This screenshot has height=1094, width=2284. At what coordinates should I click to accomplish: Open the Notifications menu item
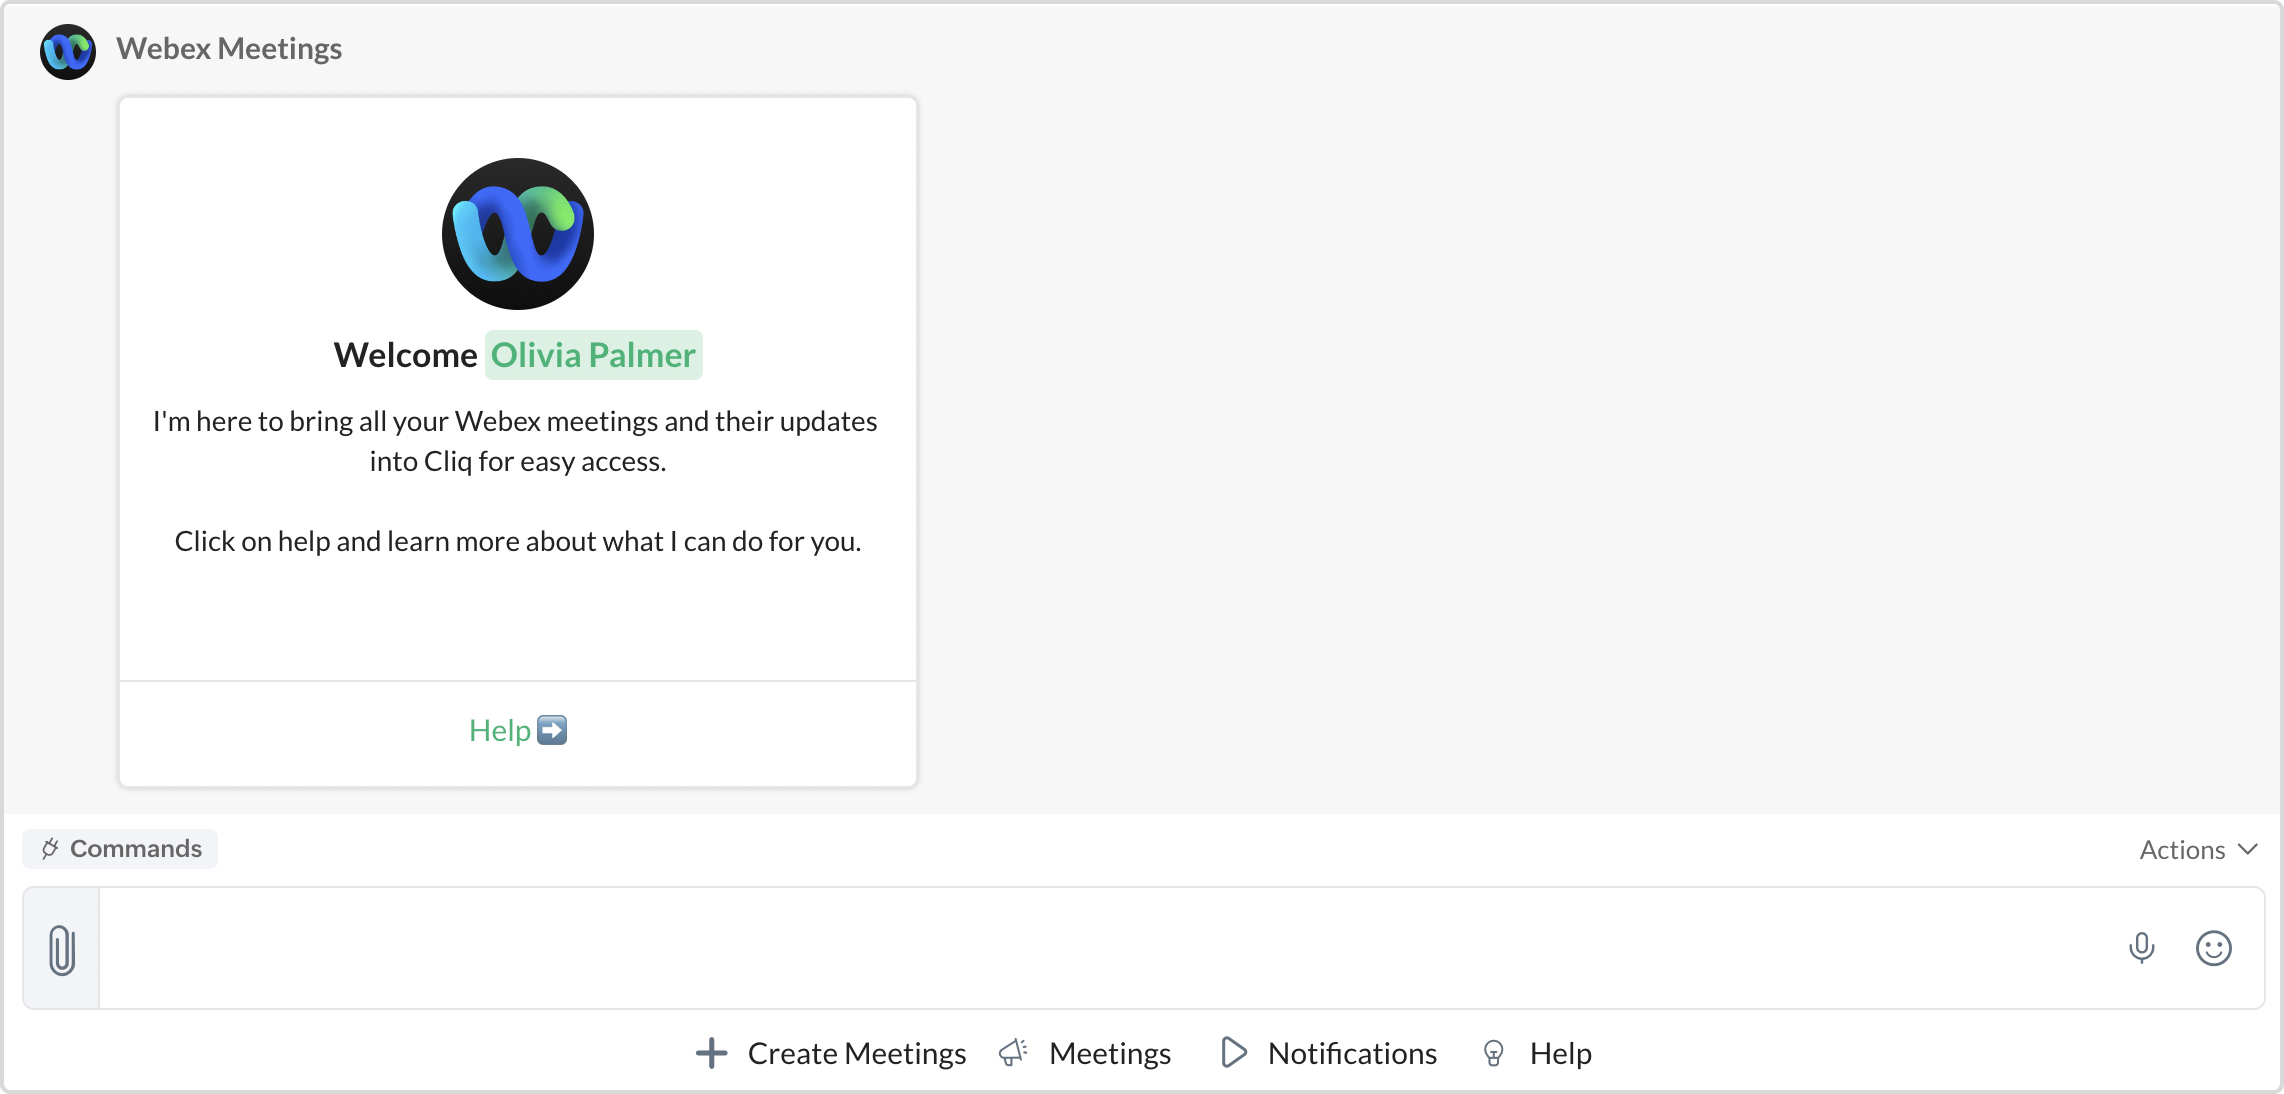pos(1352,1053)
